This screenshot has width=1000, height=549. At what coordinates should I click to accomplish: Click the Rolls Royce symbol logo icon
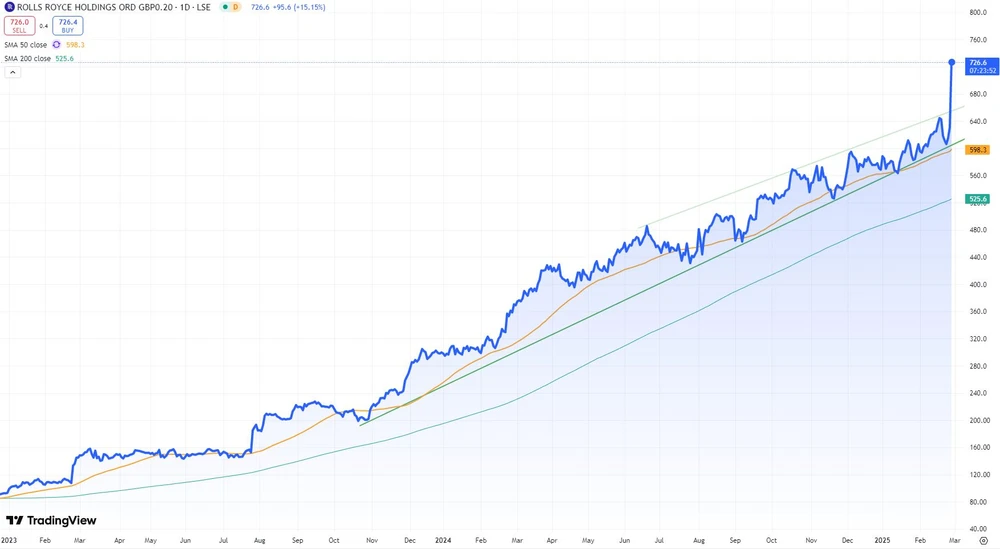coord(10,7)
